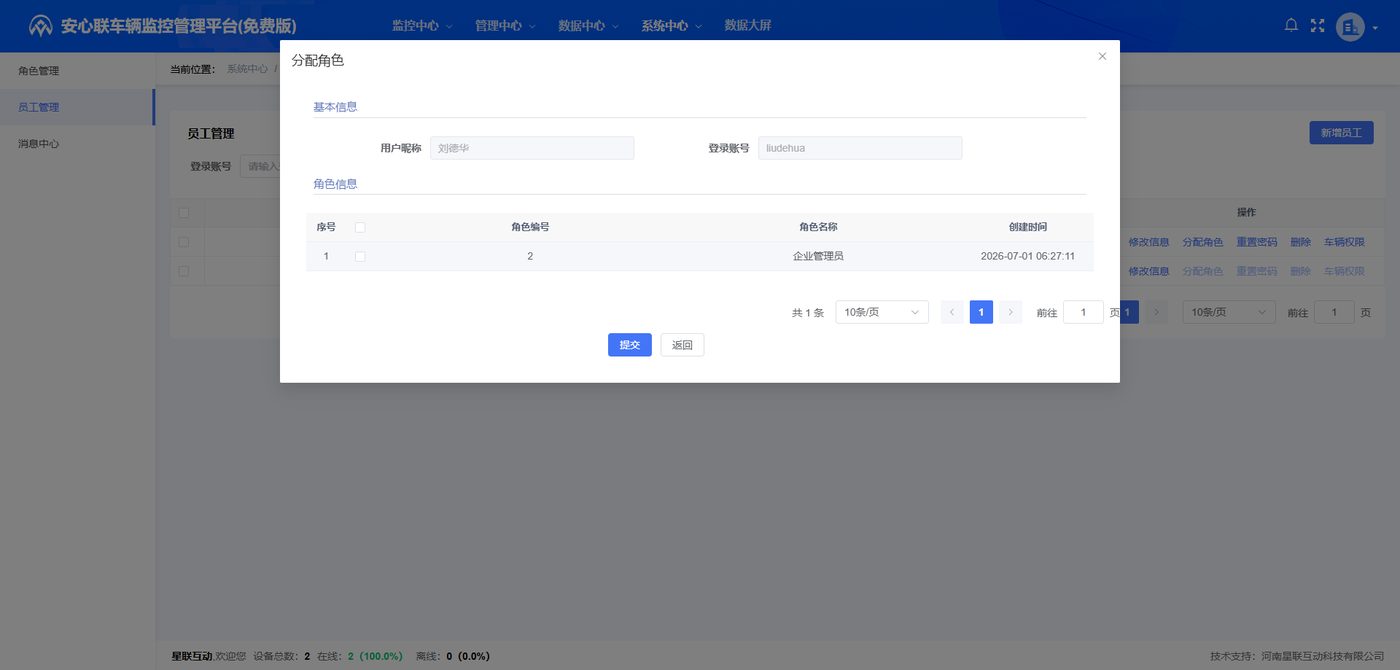Go to previous page arrow in dialog
1400x670 pixels.
coord(952,313)
